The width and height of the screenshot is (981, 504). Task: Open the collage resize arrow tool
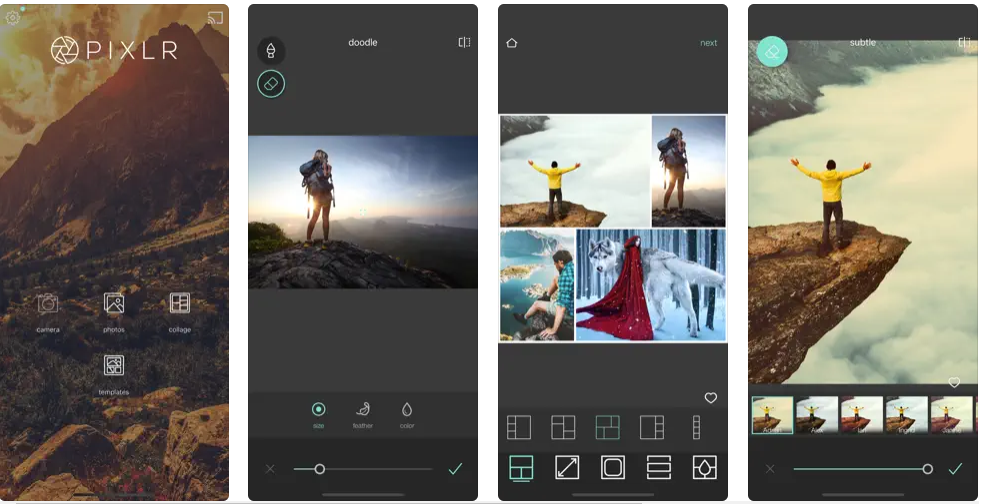[x=567, y=468]
